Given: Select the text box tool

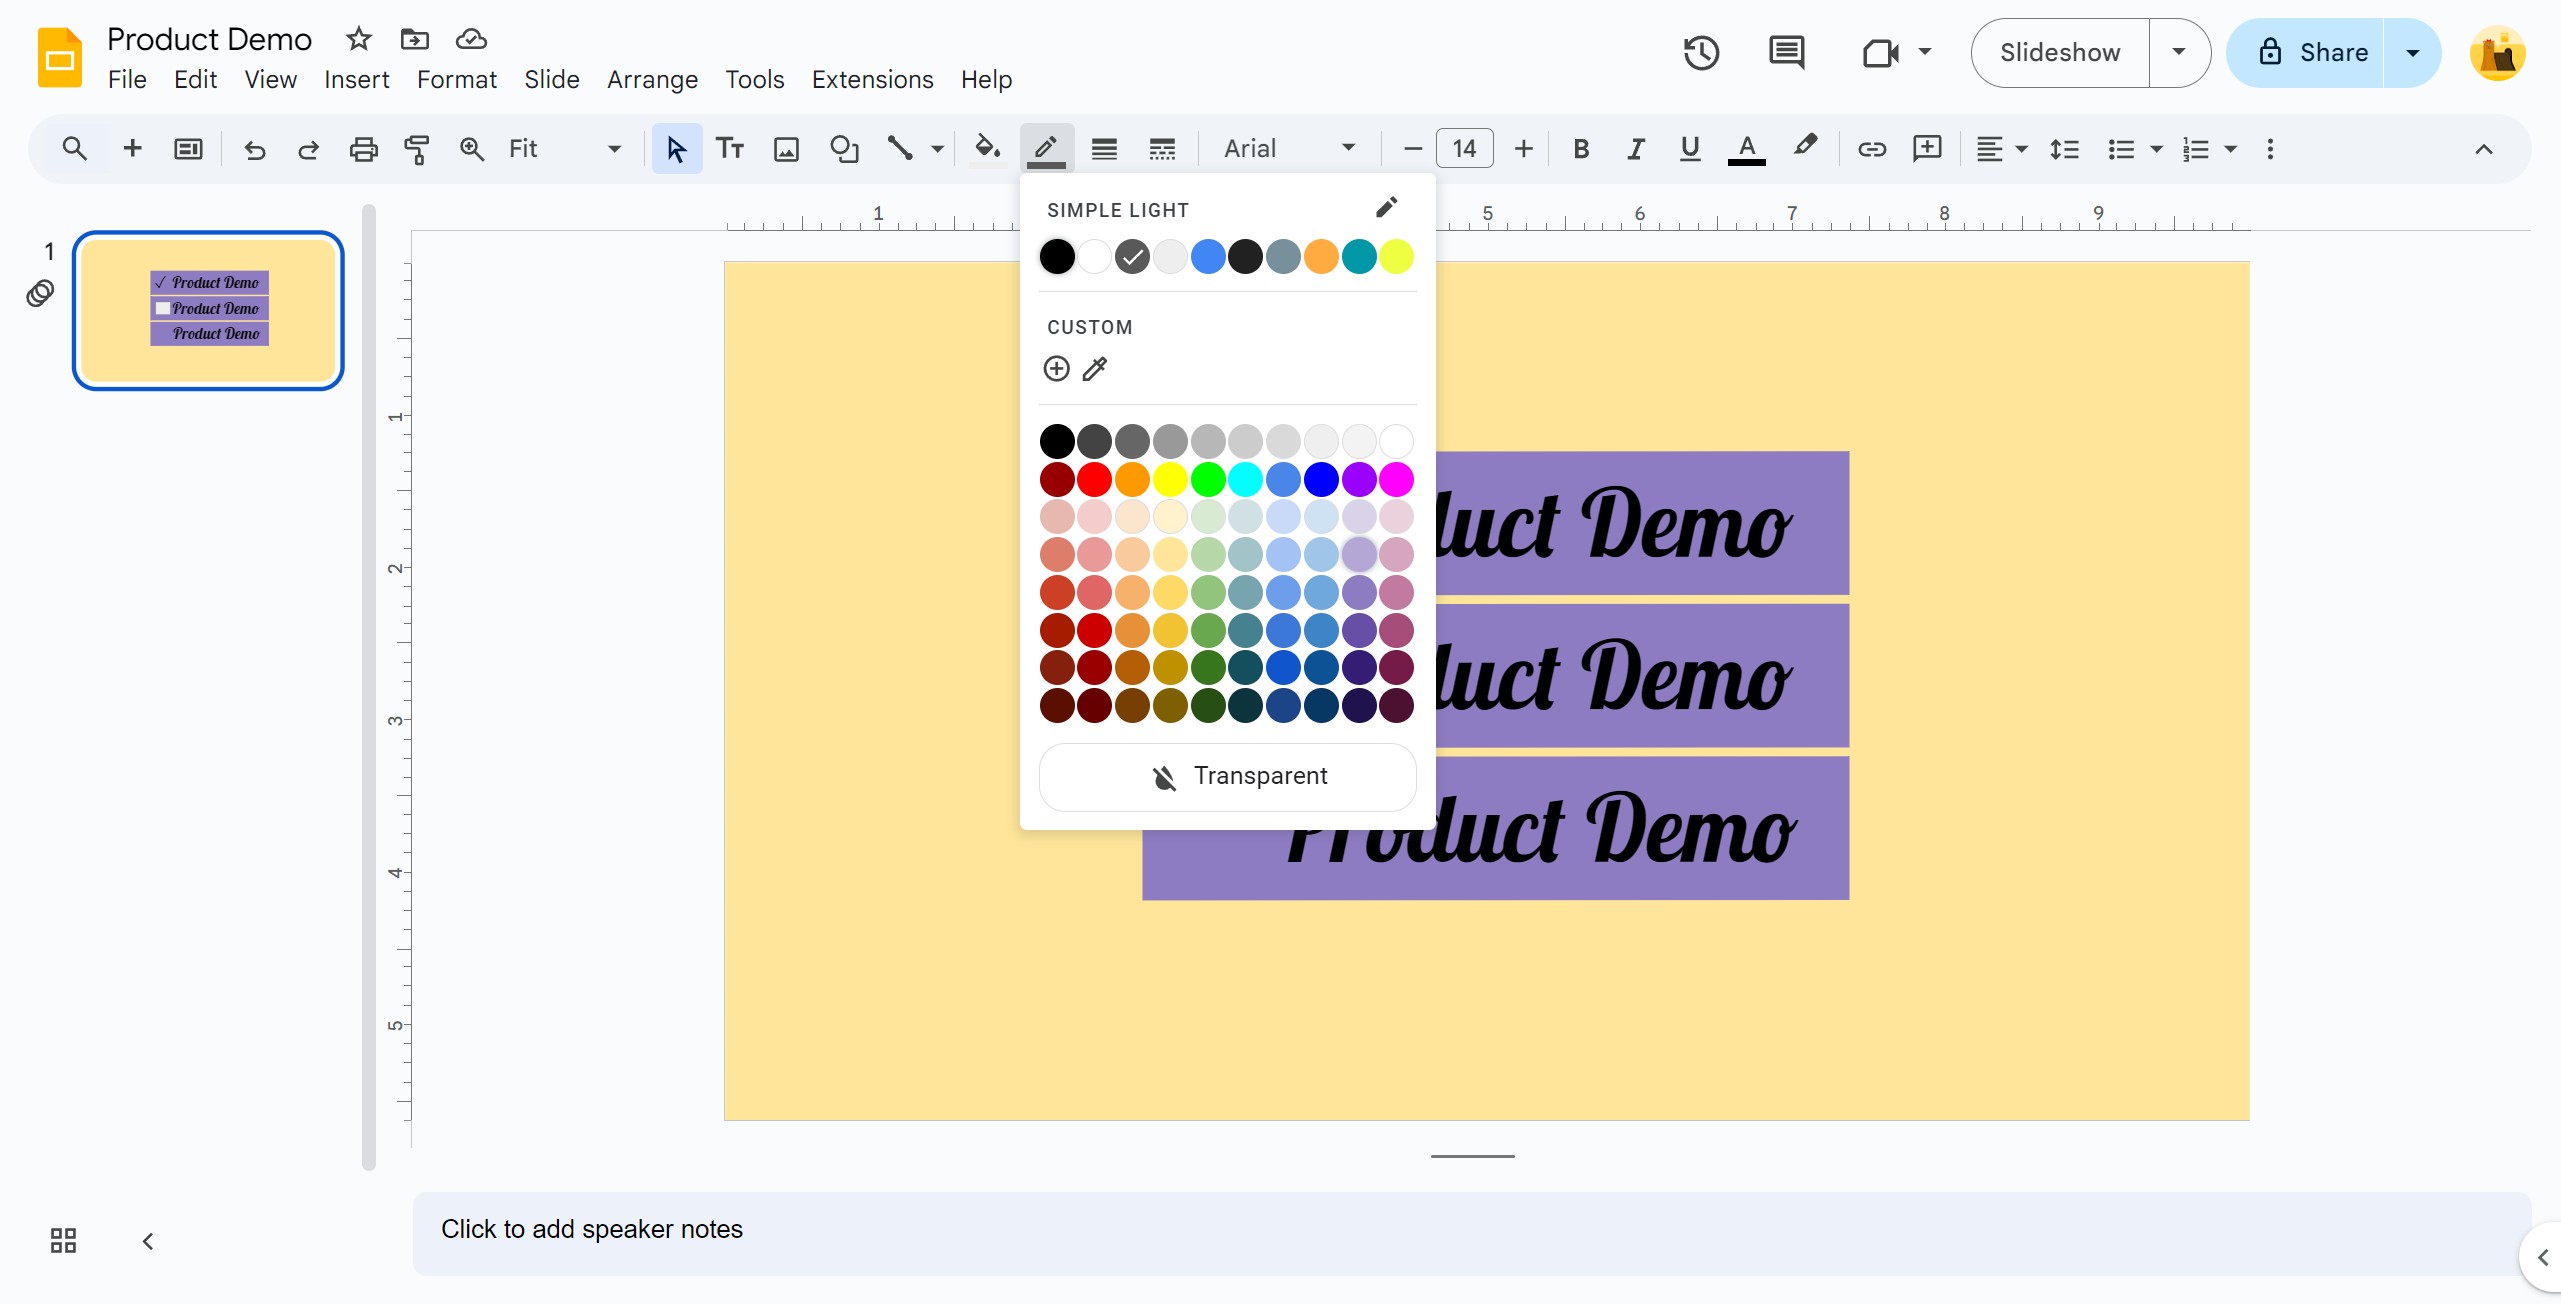Looking at the screenshot, I should pyautogui.click(x=730, y=149).
